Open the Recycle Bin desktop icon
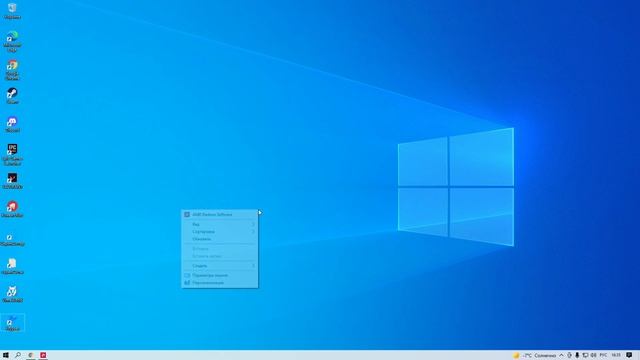Screen dimensions: 640x360 (x=12, y=11)
